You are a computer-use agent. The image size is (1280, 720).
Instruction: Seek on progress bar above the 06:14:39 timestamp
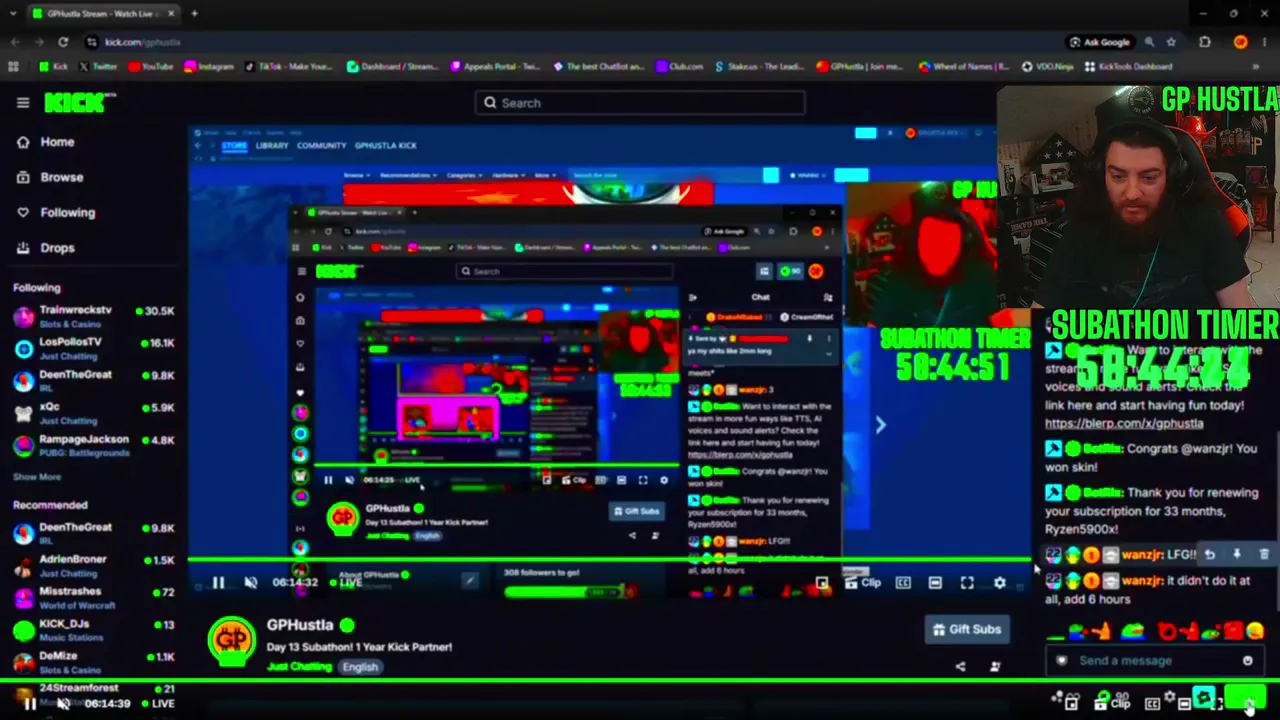[x=640, y=681]
